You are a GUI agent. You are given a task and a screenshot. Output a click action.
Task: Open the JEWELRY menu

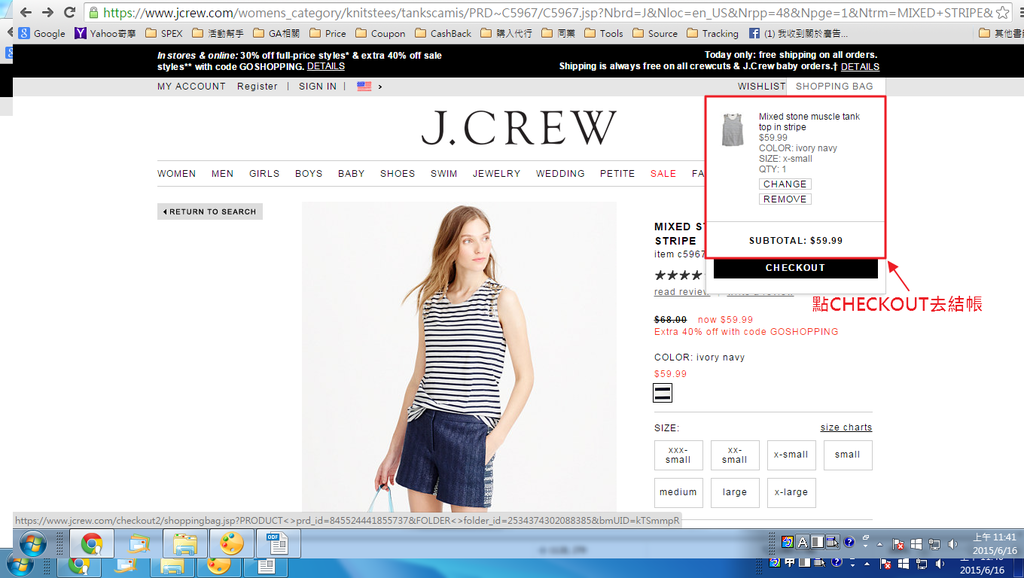(x=496, y=174)
